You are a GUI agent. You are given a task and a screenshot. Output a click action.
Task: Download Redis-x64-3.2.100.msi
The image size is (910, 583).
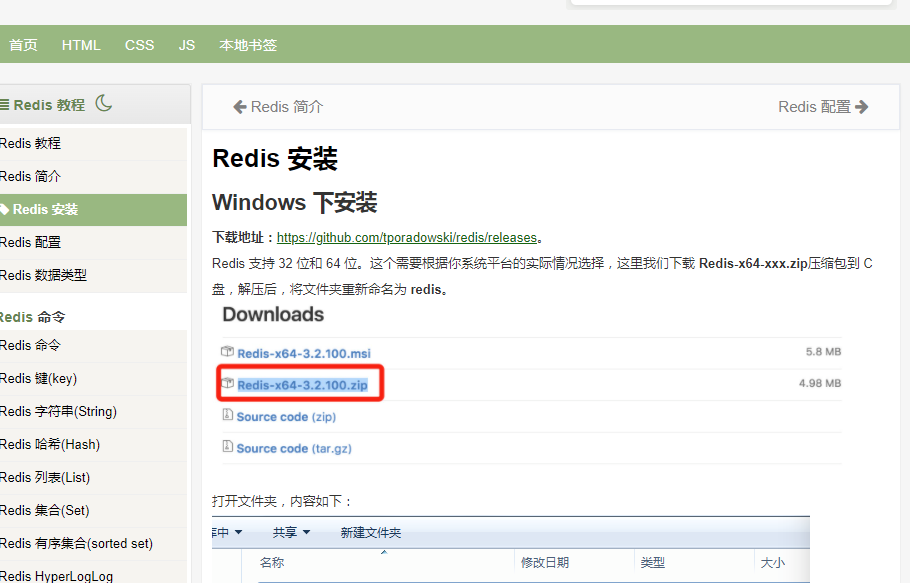(304, 353)
